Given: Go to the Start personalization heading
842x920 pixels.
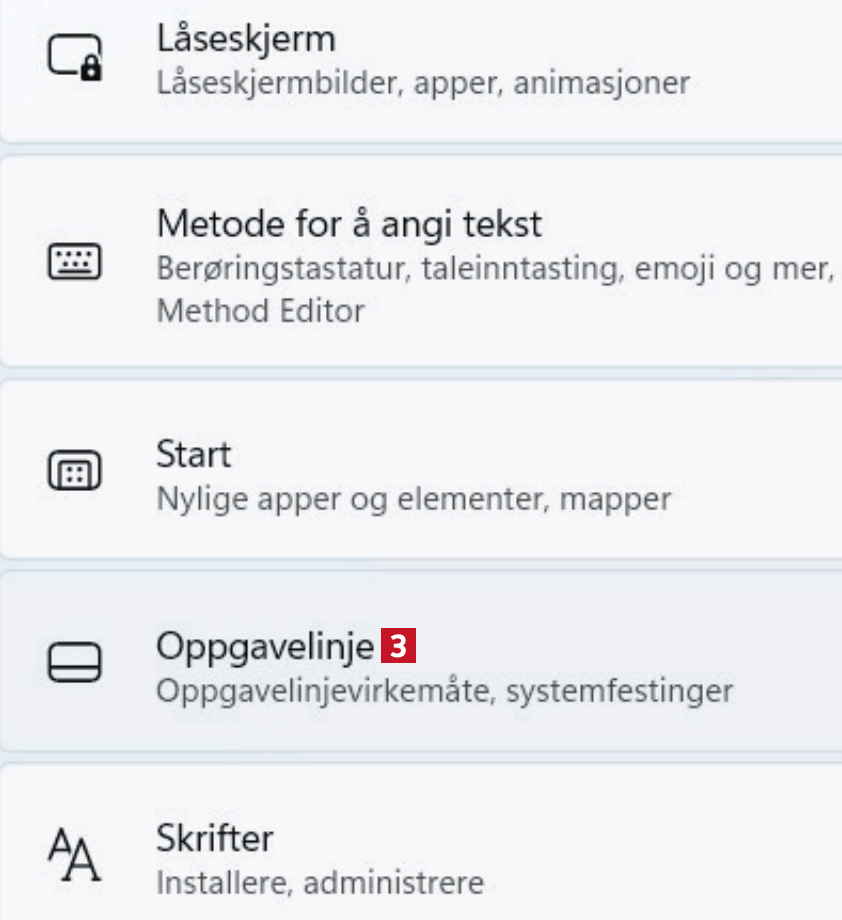Looking at the screenshot, I should pyautogui.click(x=193, y=455).
